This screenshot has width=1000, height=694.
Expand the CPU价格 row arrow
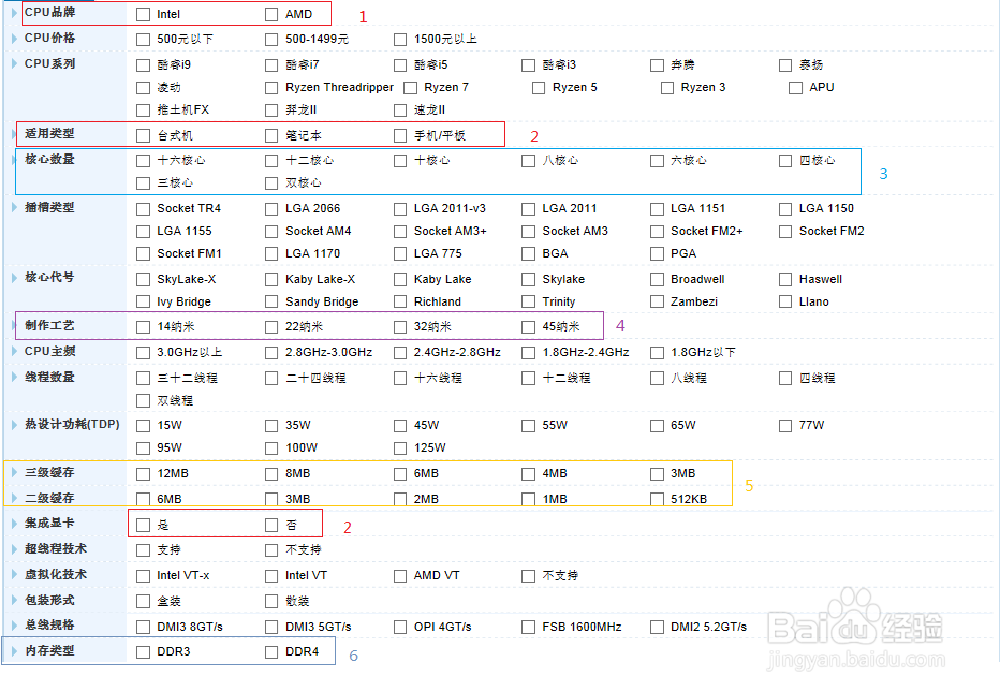pos(15,38)
